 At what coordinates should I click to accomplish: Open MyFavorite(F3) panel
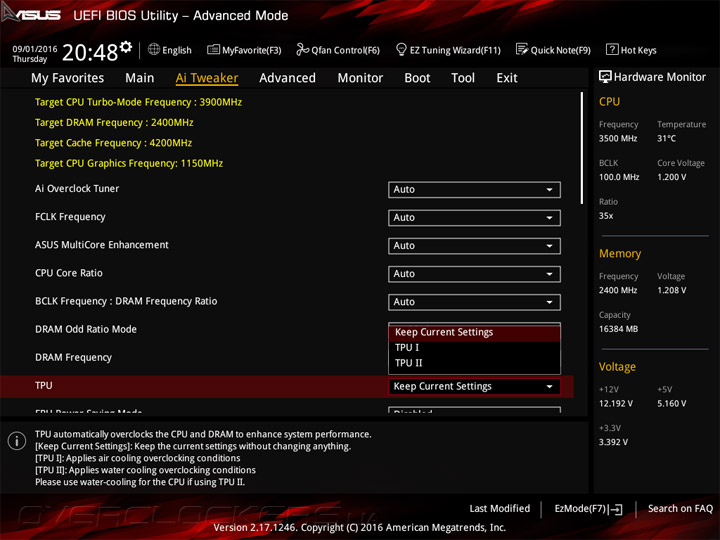(x=244, y=50)
